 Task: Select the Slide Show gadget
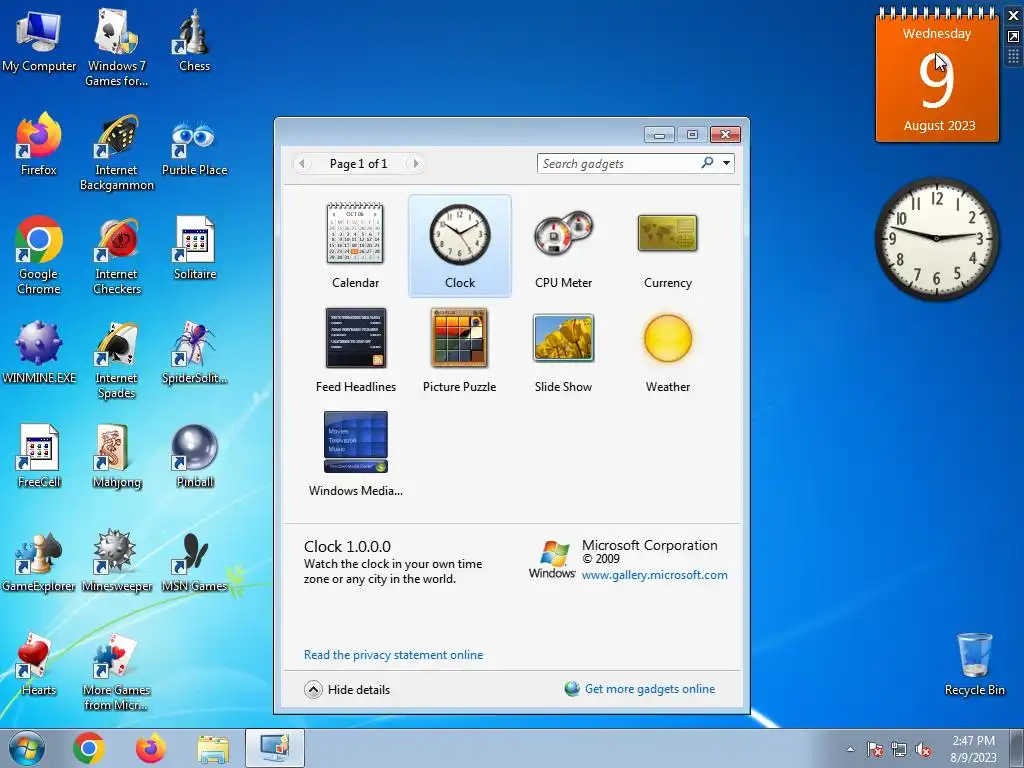pyautogui.click(x=564, y=350)
